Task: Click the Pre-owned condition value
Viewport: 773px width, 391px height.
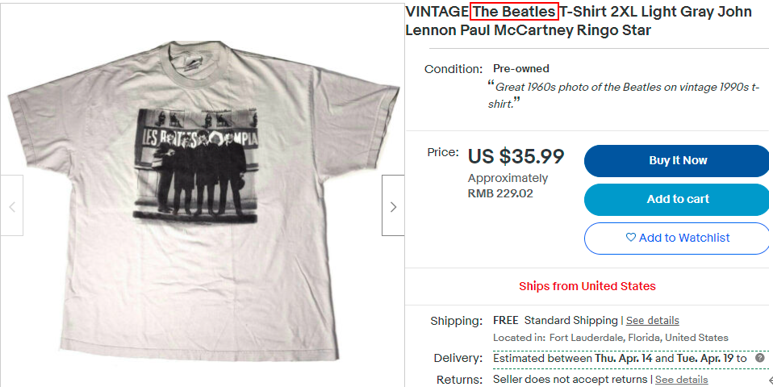Action: coord(521,69)
